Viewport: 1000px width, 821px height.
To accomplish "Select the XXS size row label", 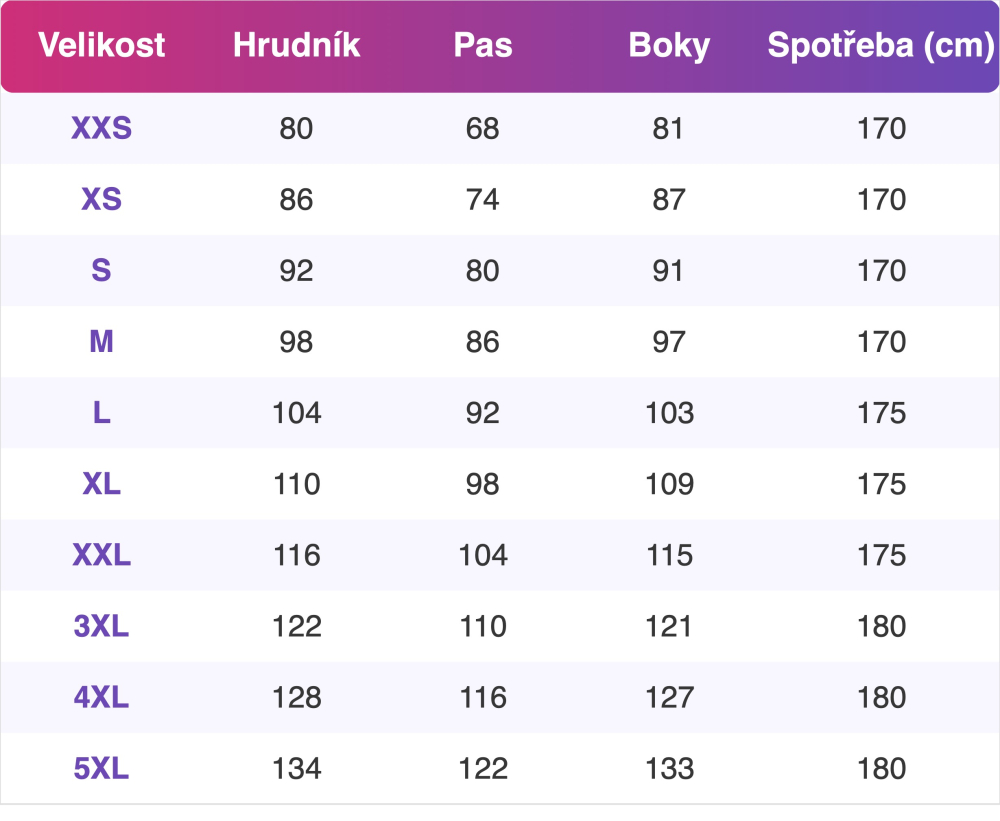I will [101, 128].
